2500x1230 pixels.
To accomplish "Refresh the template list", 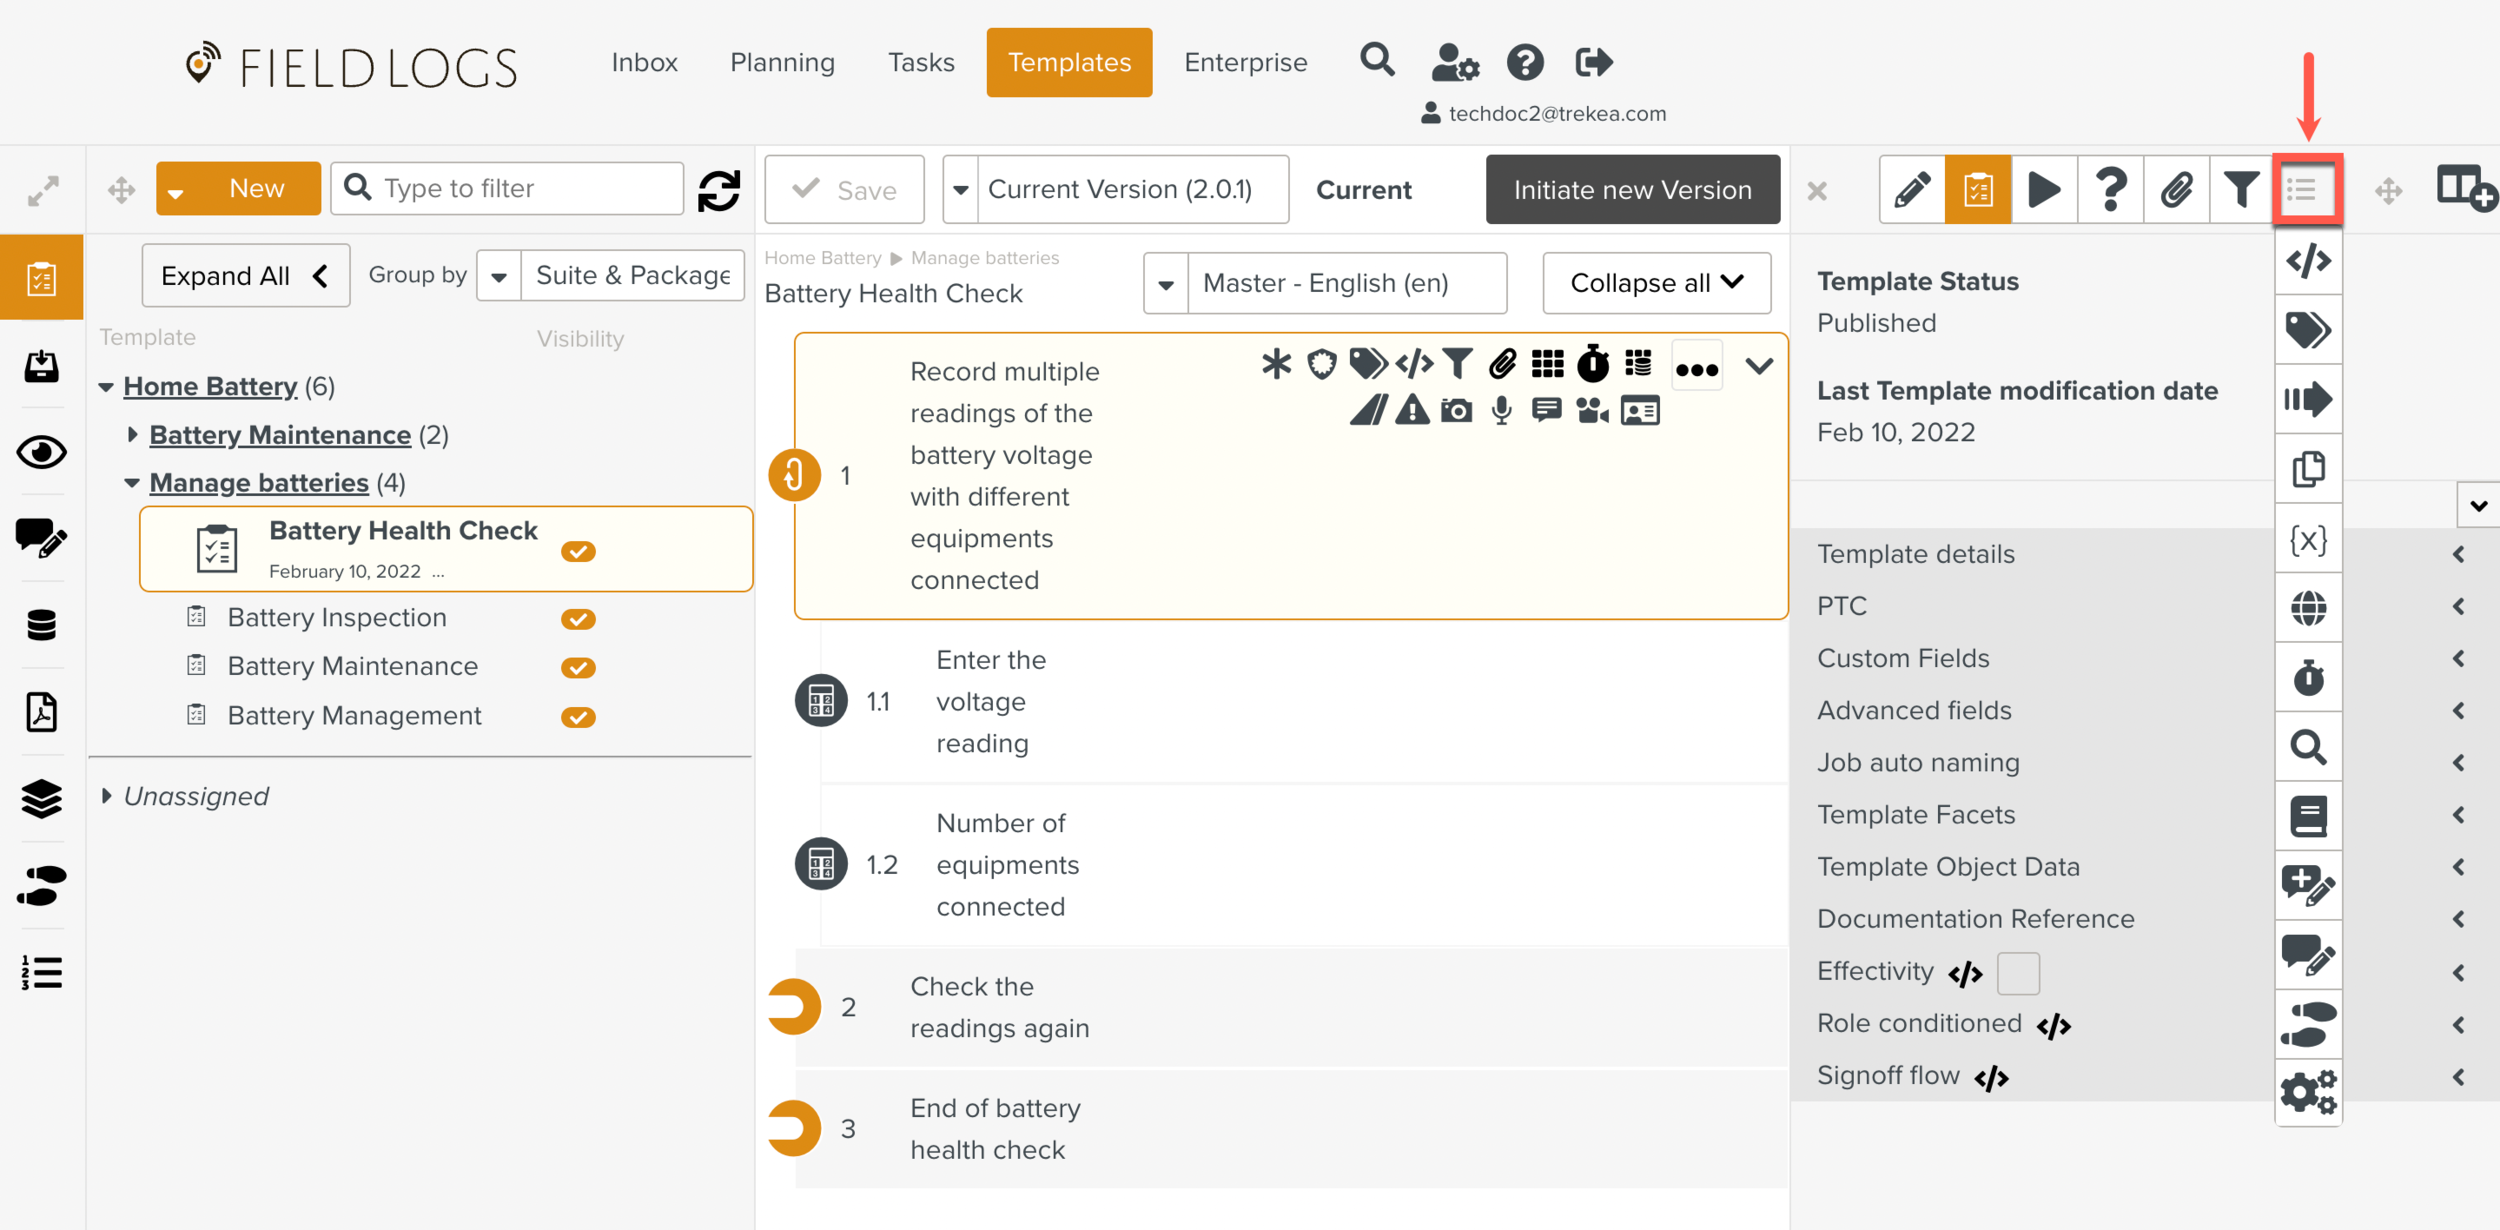I will tap(718, 190).
